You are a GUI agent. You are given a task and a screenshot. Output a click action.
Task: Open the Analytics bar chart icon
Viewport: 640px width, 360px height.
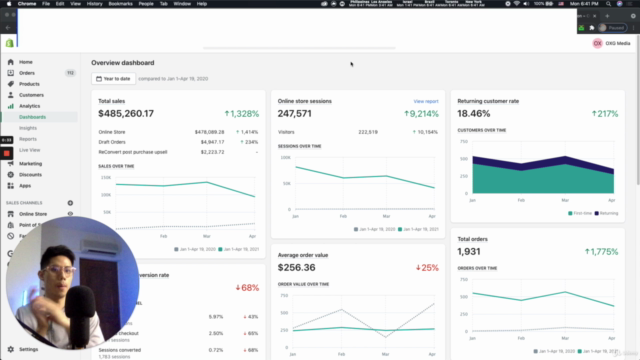tap(11, 106)
